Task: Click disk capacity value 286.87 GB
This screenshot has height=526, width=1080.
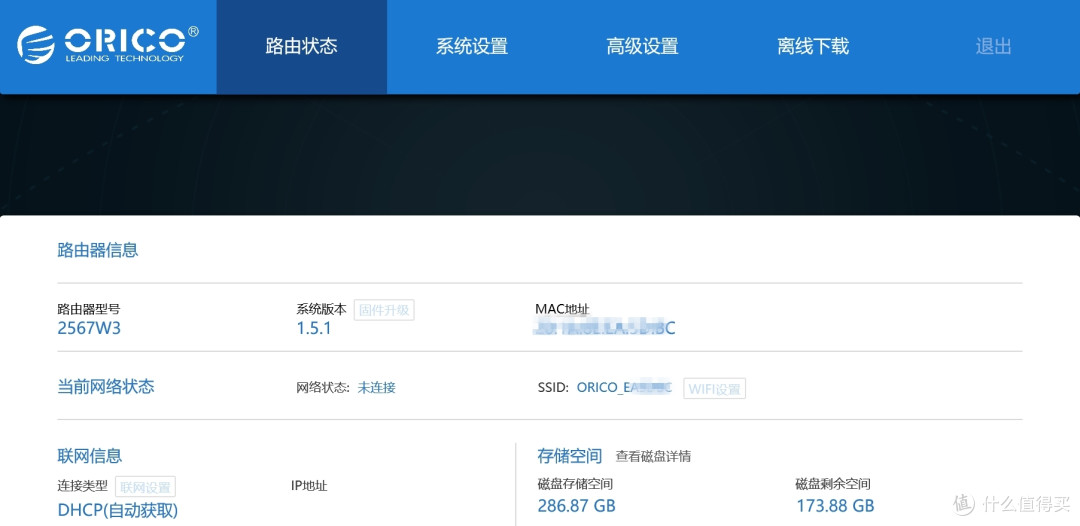Action: pyautogui.click(x=576, y=506)
